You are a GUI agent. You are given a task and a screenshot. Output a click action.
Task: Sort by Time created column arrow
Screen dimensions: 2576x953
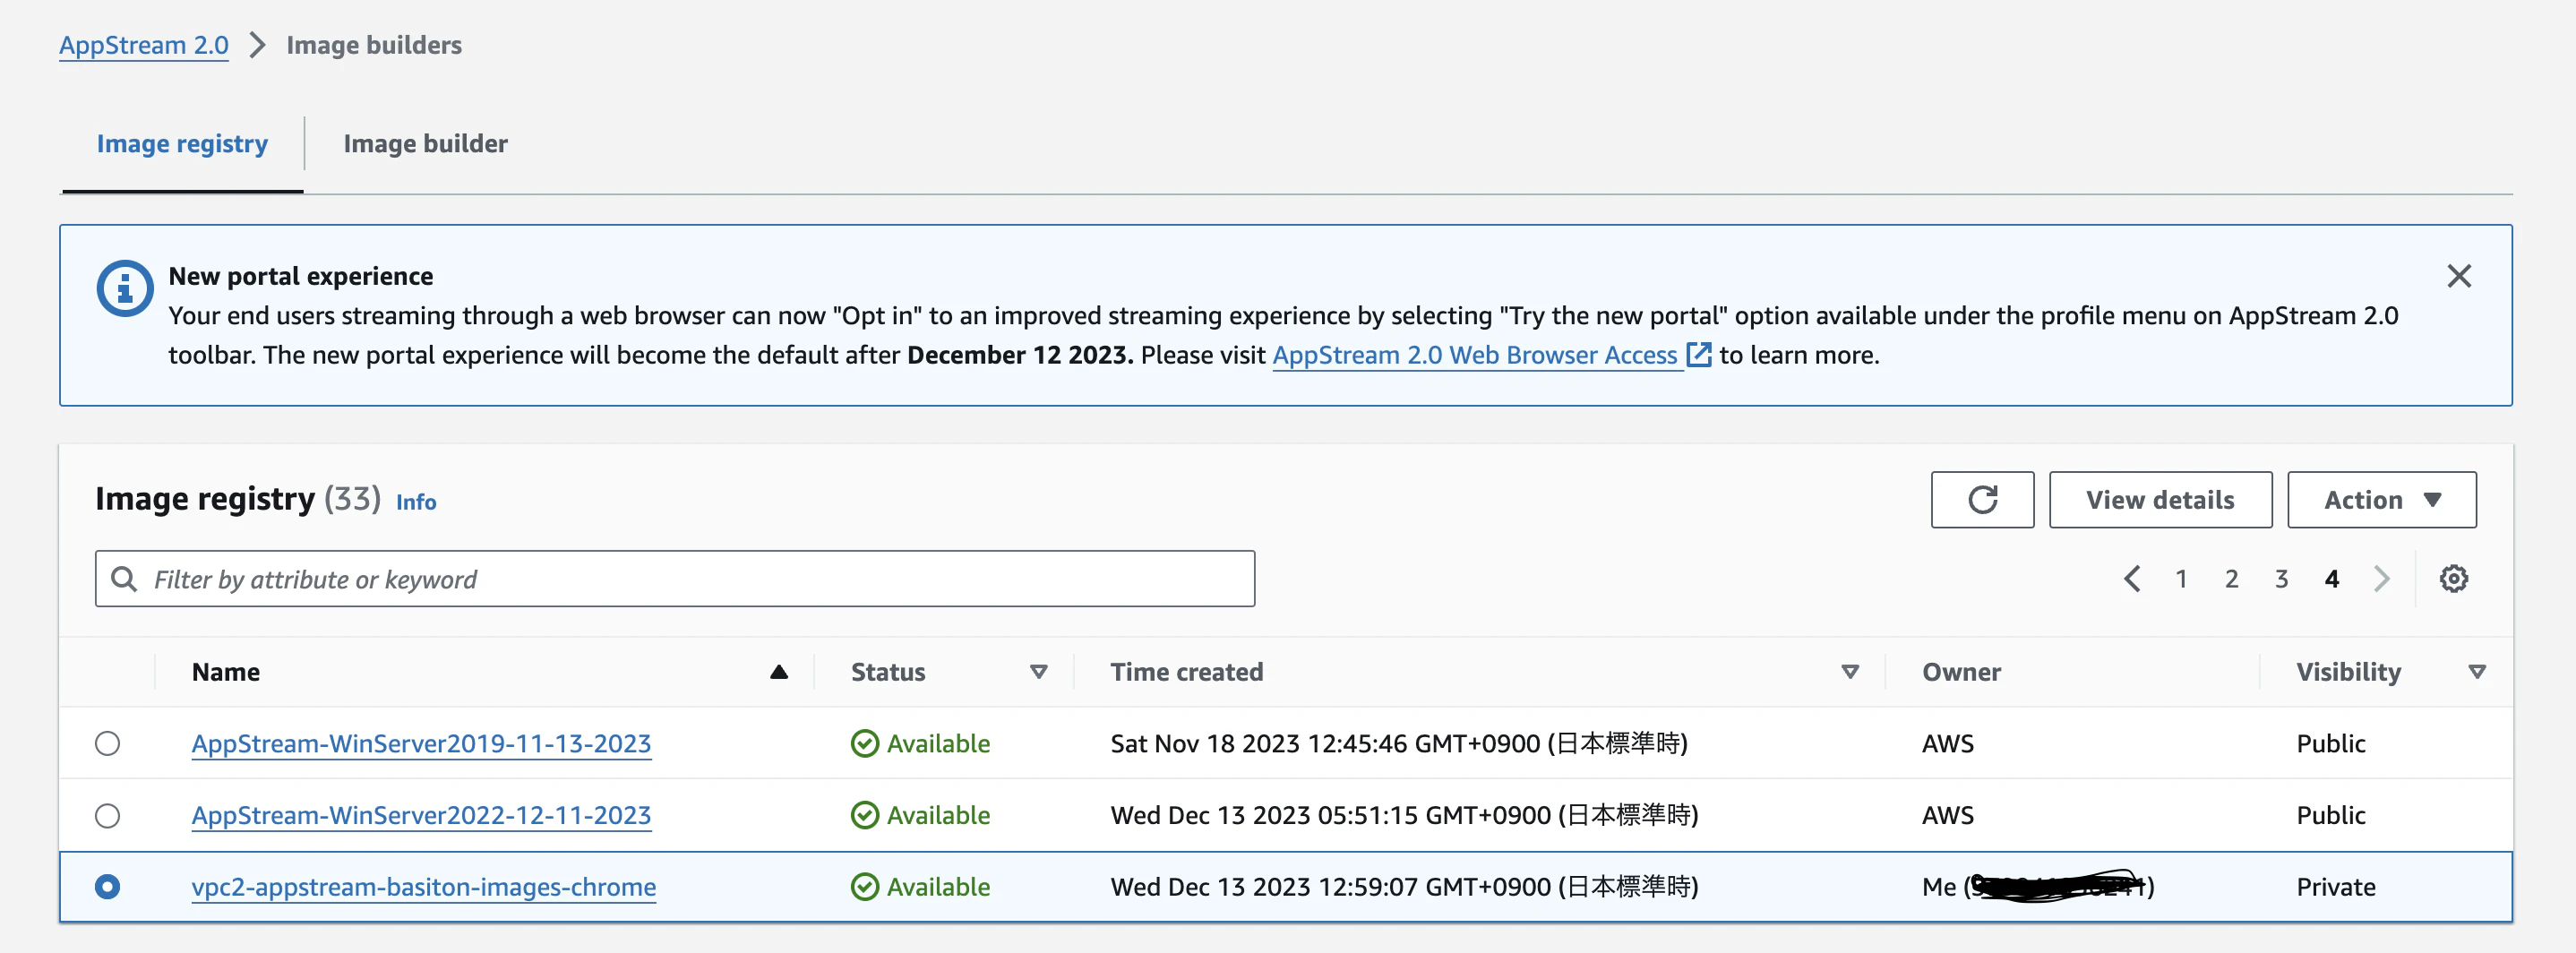pyautogui.click(x=1849, y=672)
